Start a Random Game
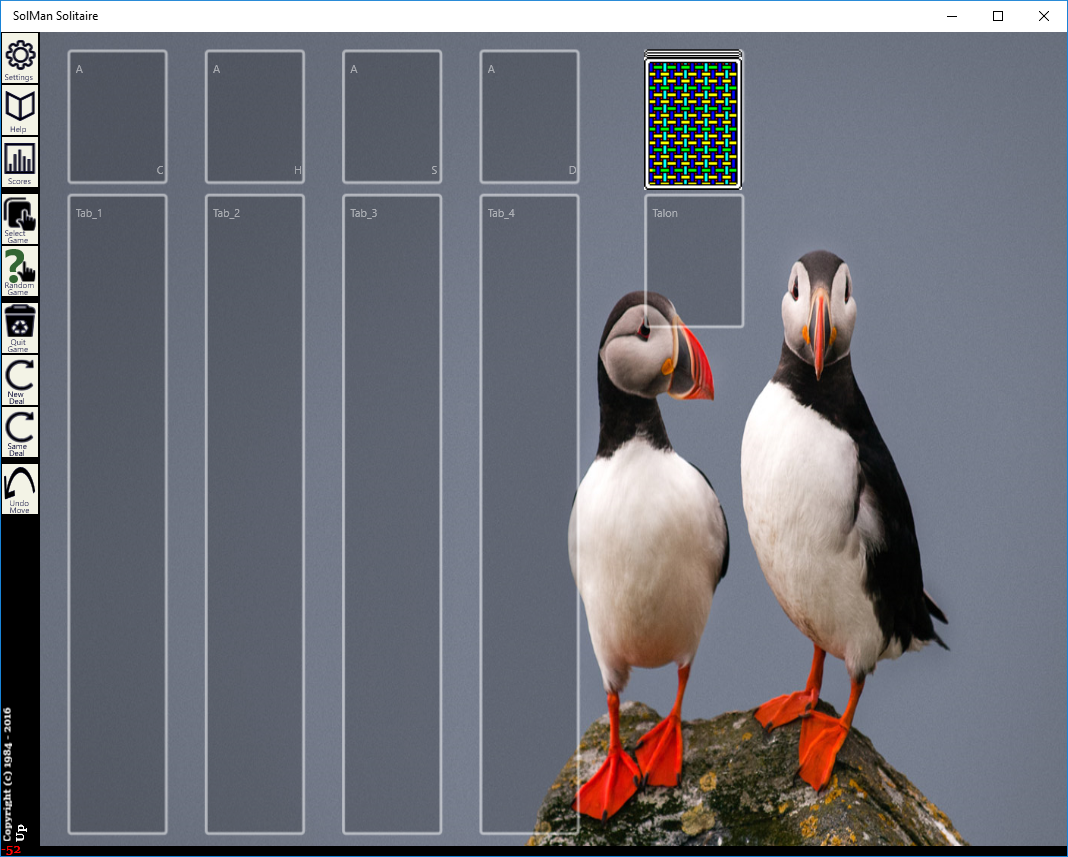Viewport: 1068px width, 857px height. pyautogui.click(x=19, y=272)
